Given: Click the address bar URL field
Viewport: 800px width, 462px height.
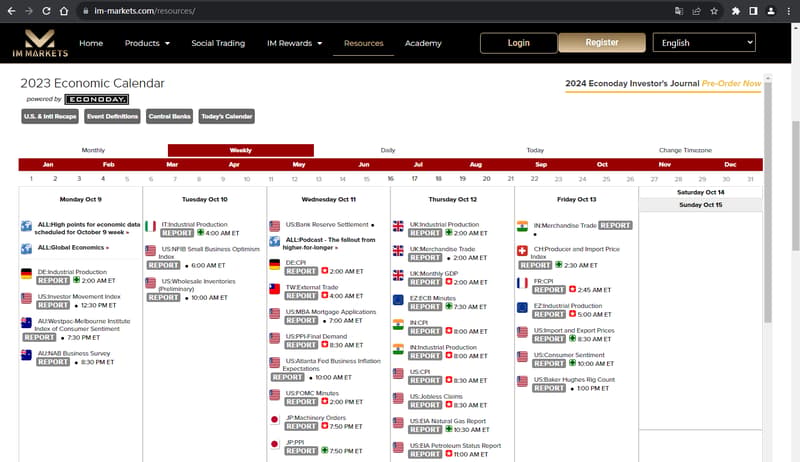Looking at the screenshot, I should tap(378, 11).
